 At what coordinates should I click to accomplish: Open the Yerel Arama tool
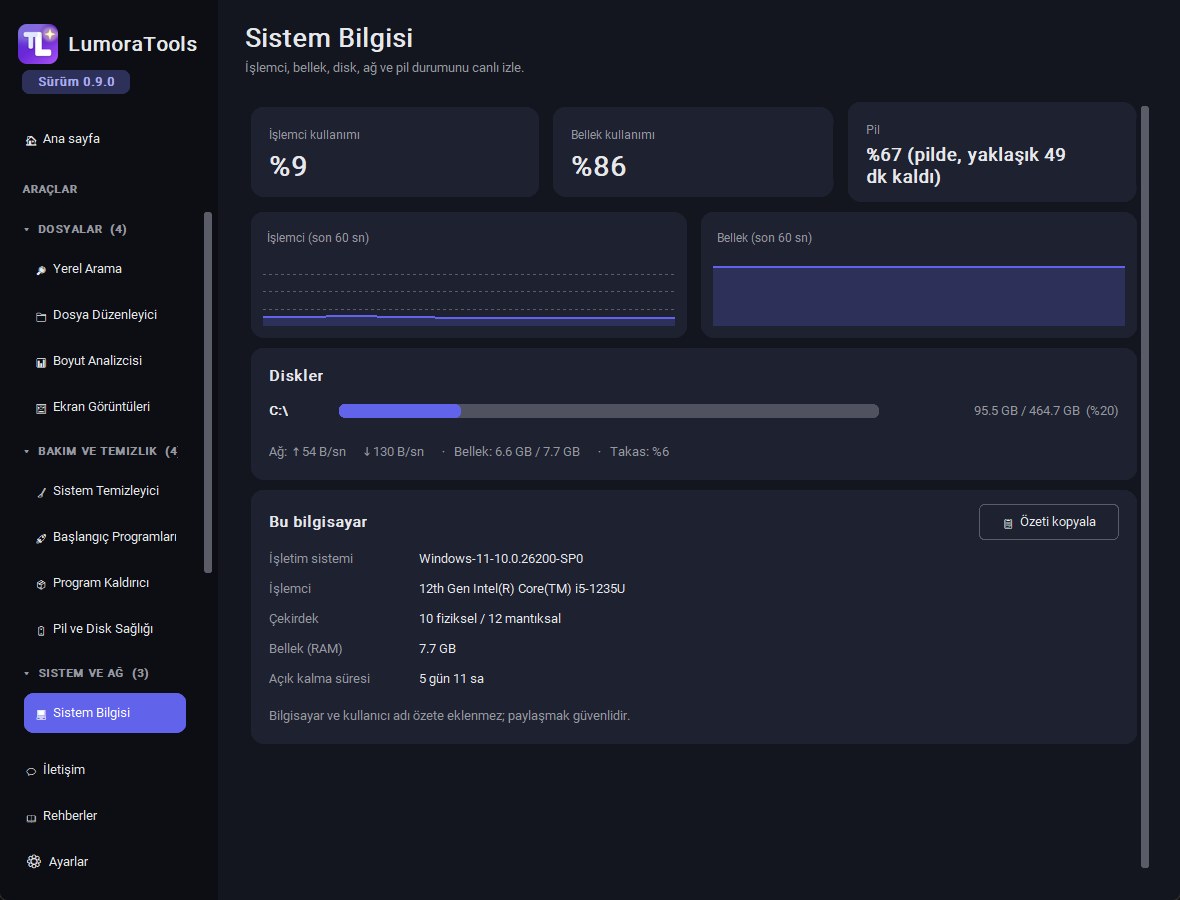(x=105, y=269)
